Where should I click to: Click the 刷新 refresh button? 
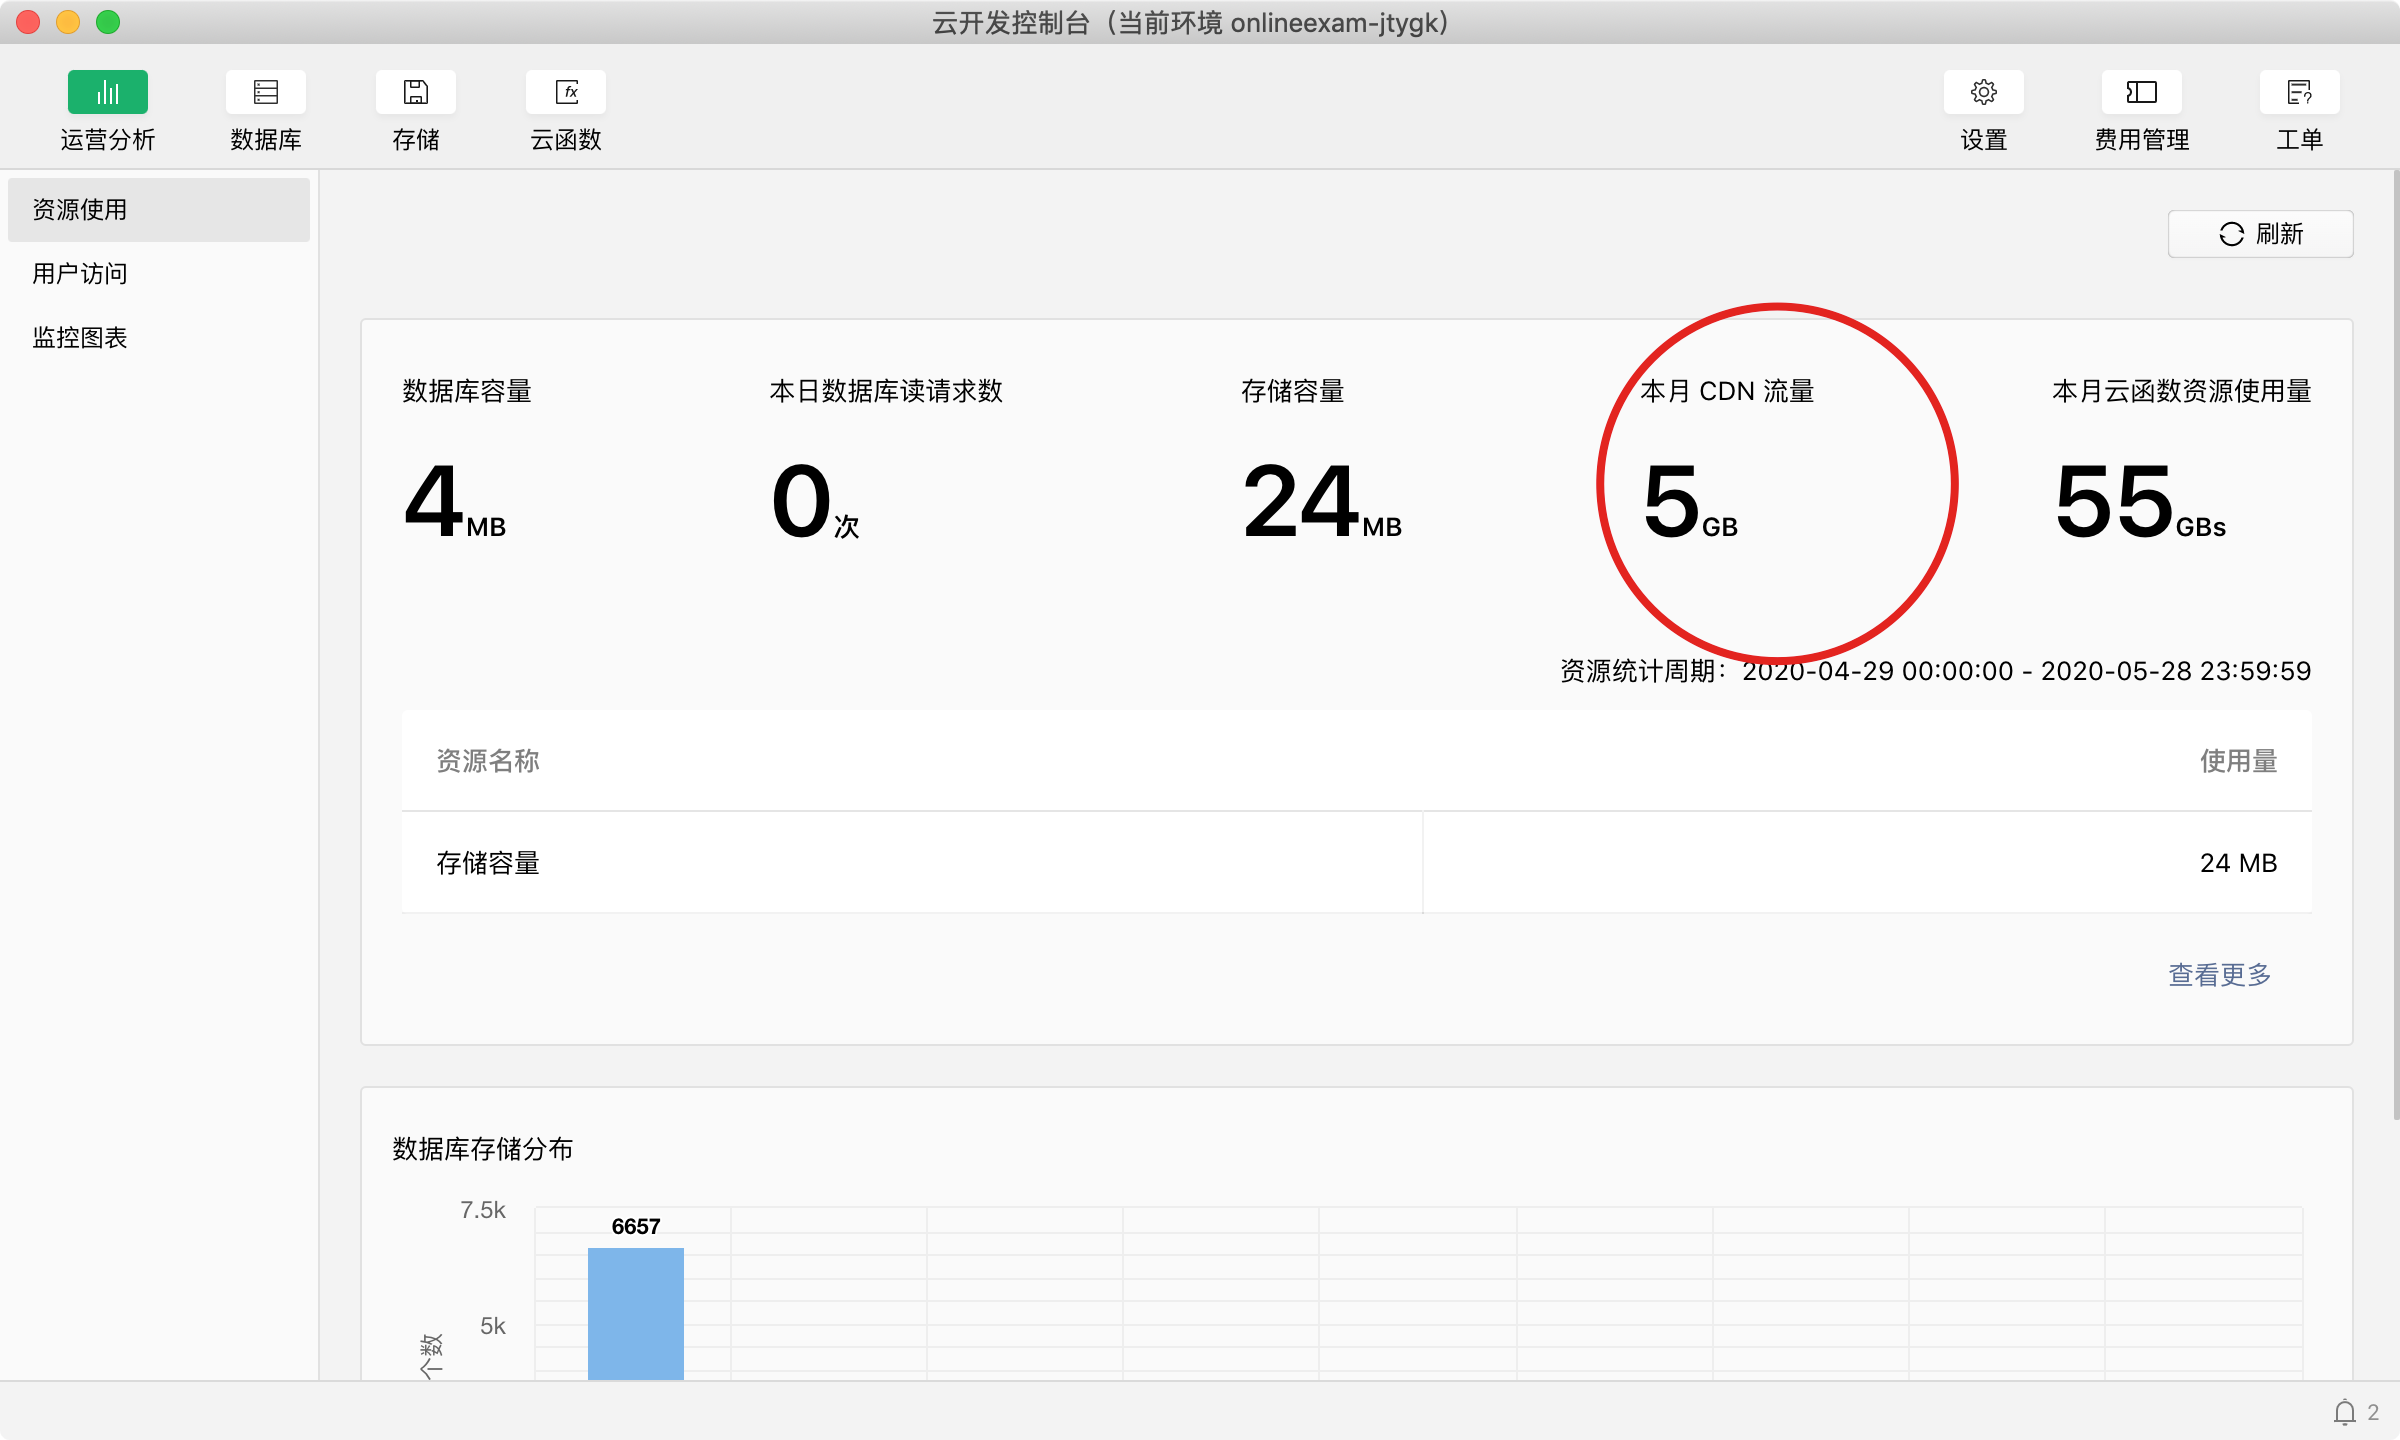coord(2260,234)
